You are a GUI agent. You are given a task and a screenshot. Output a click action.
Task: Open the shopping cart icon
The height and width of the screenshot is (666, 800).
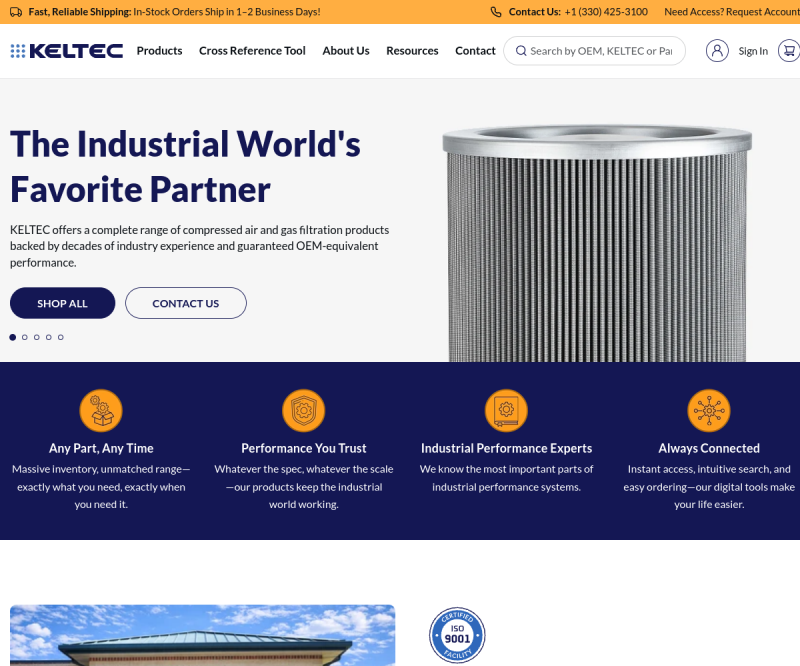(x=789, y=51)
